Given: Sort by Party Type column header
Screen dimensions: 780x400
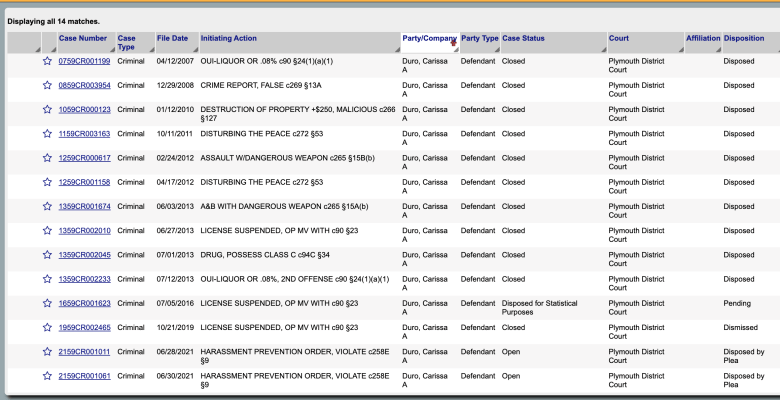Looking at the screenshot, I should point(480,38).
